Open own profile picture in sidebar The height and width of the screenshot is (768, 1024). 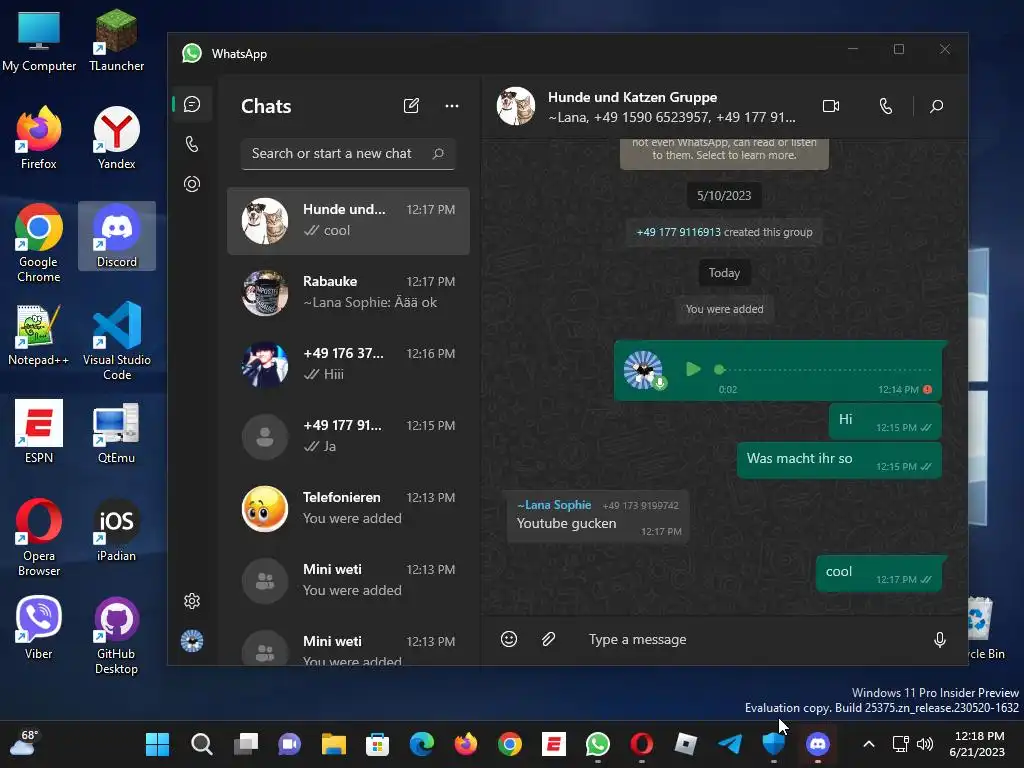point(192,641)
